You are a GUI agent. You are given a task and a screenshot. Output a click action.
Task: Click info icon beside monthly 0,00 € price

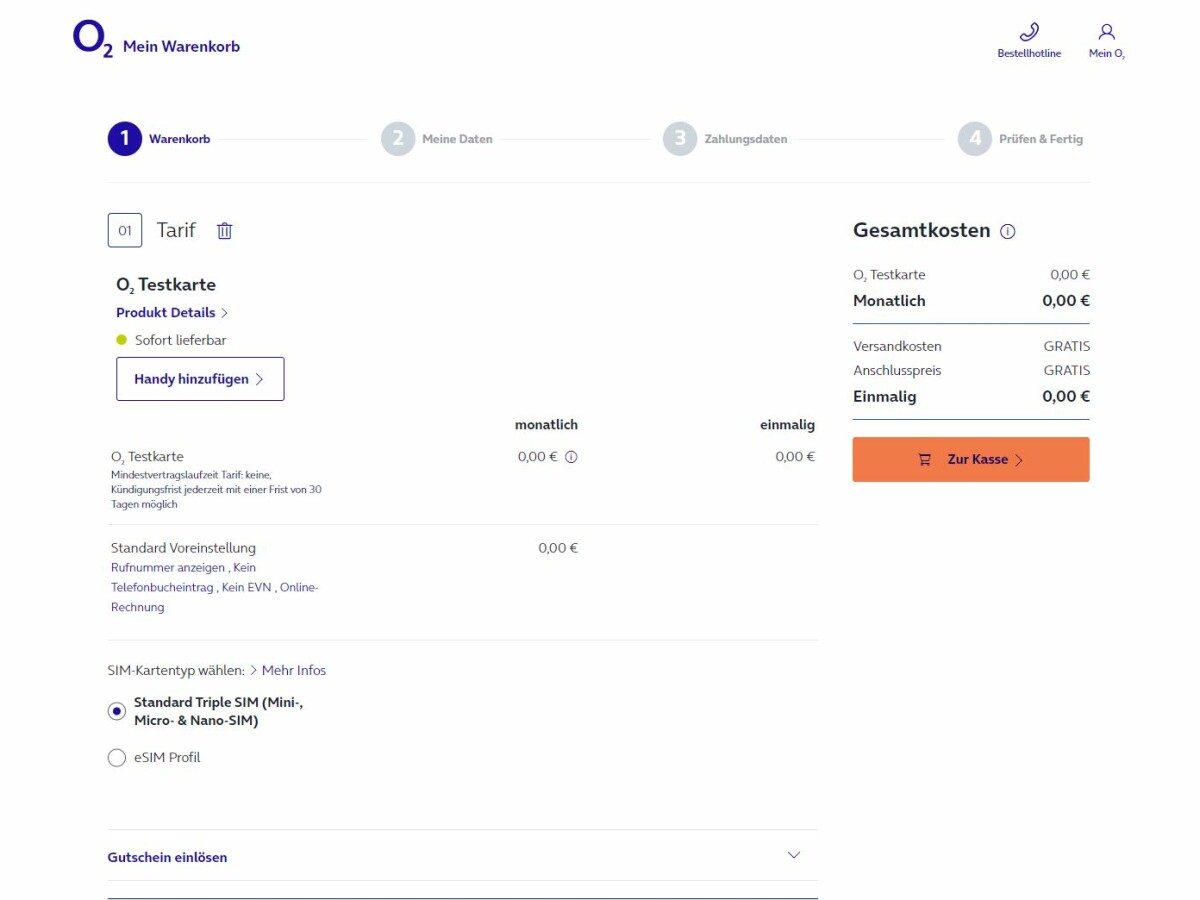tap(571, 457)
